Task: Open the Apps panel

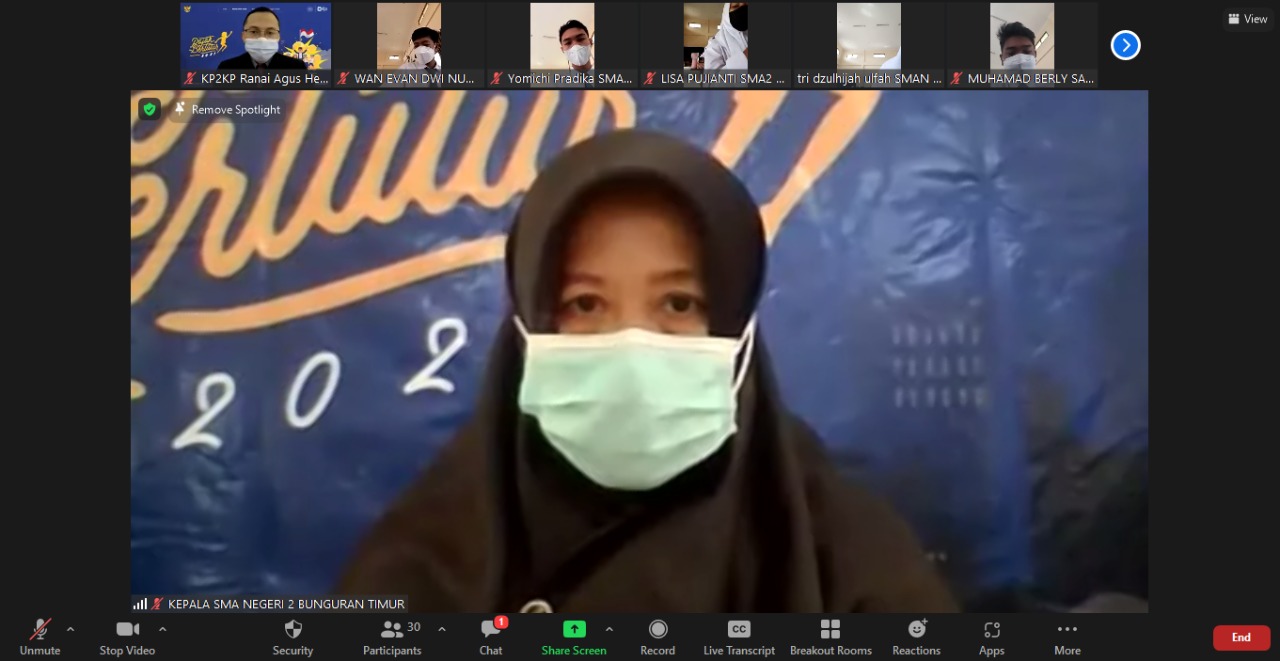Action: click(x=991, y=636)
